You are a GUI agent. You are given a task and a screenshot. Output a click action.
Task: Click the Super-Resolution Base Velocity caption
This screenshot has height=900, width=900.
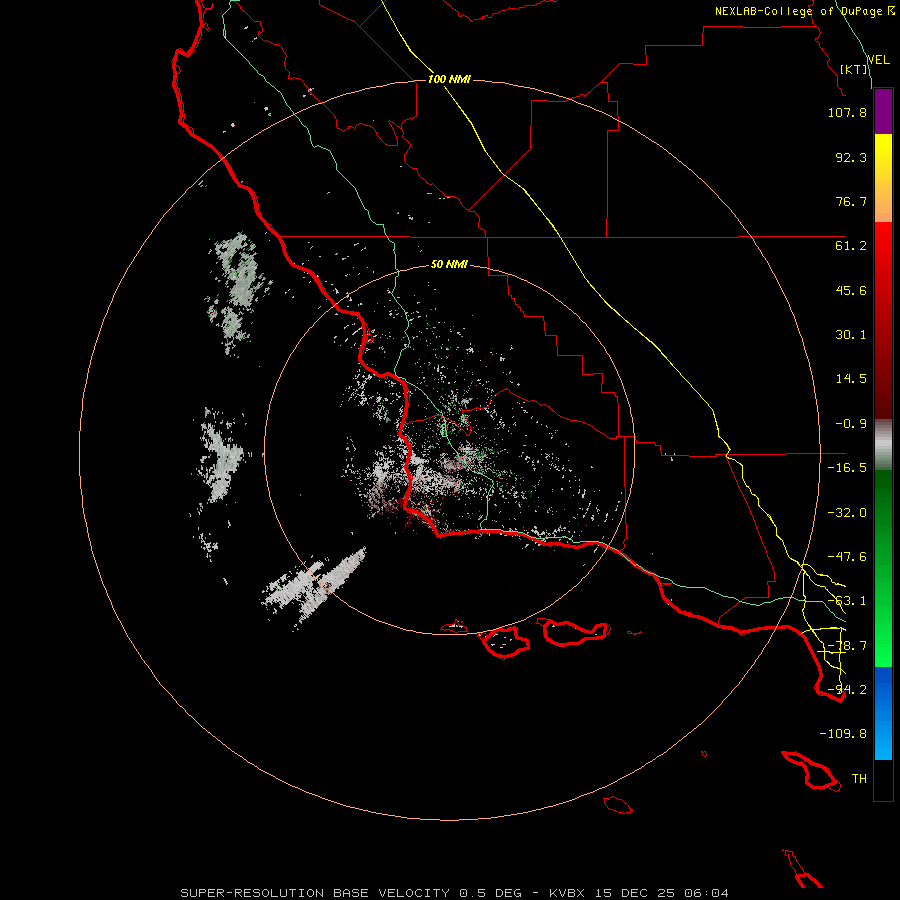[x=454, y=893]
